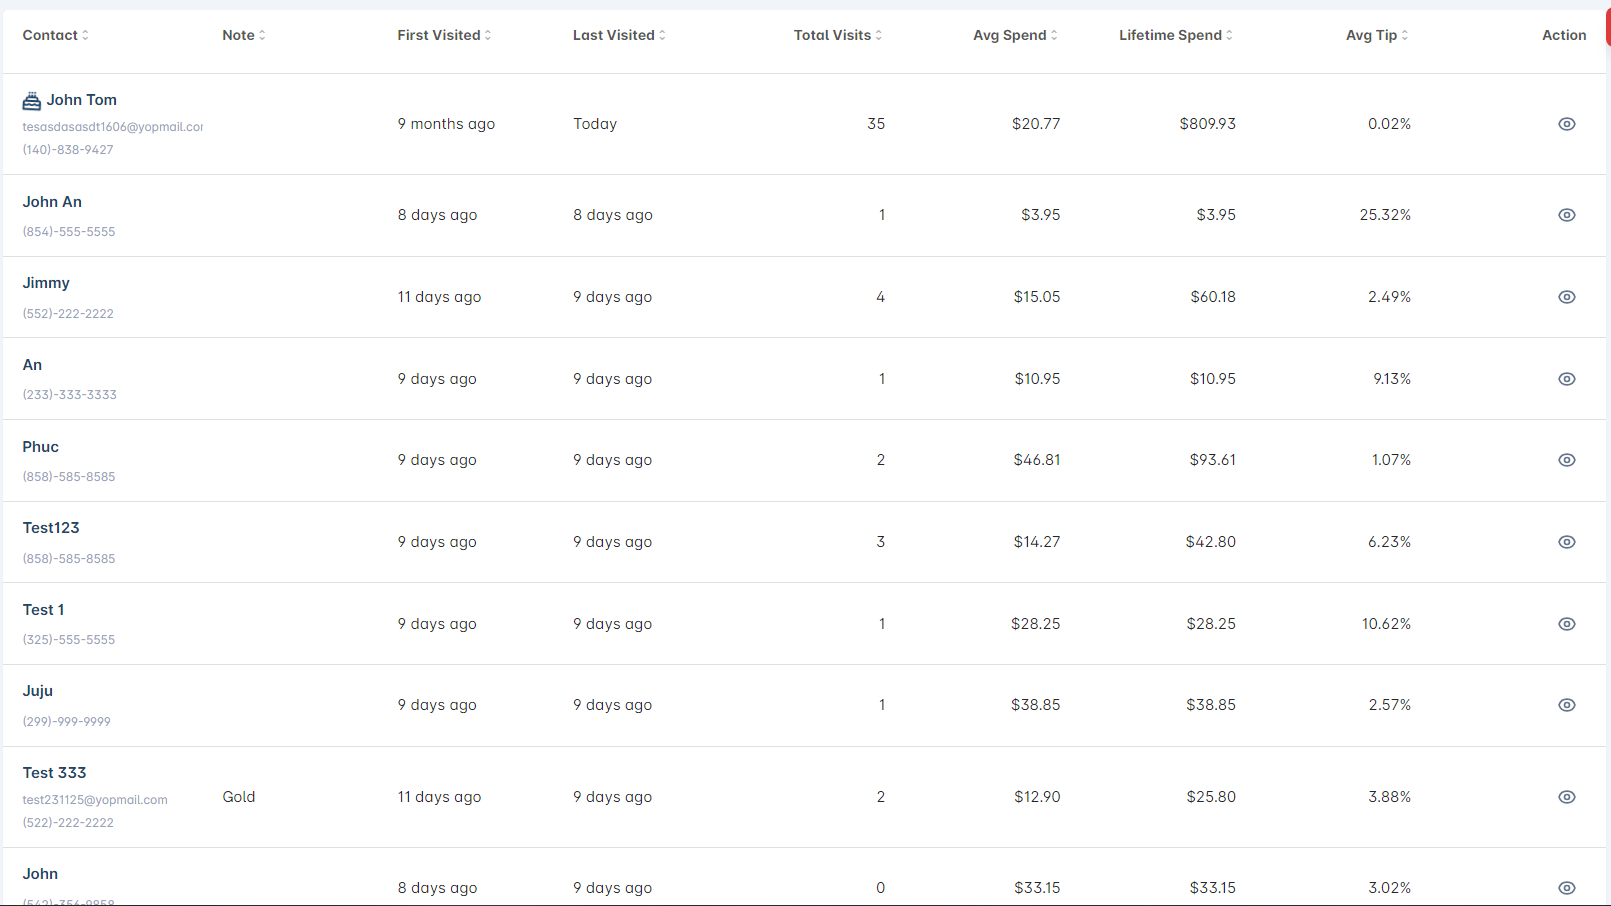The height and width of the screenshot is (906, 1611).
Task: Sort by Avg Spend column
Action: tap(1015, 35)
